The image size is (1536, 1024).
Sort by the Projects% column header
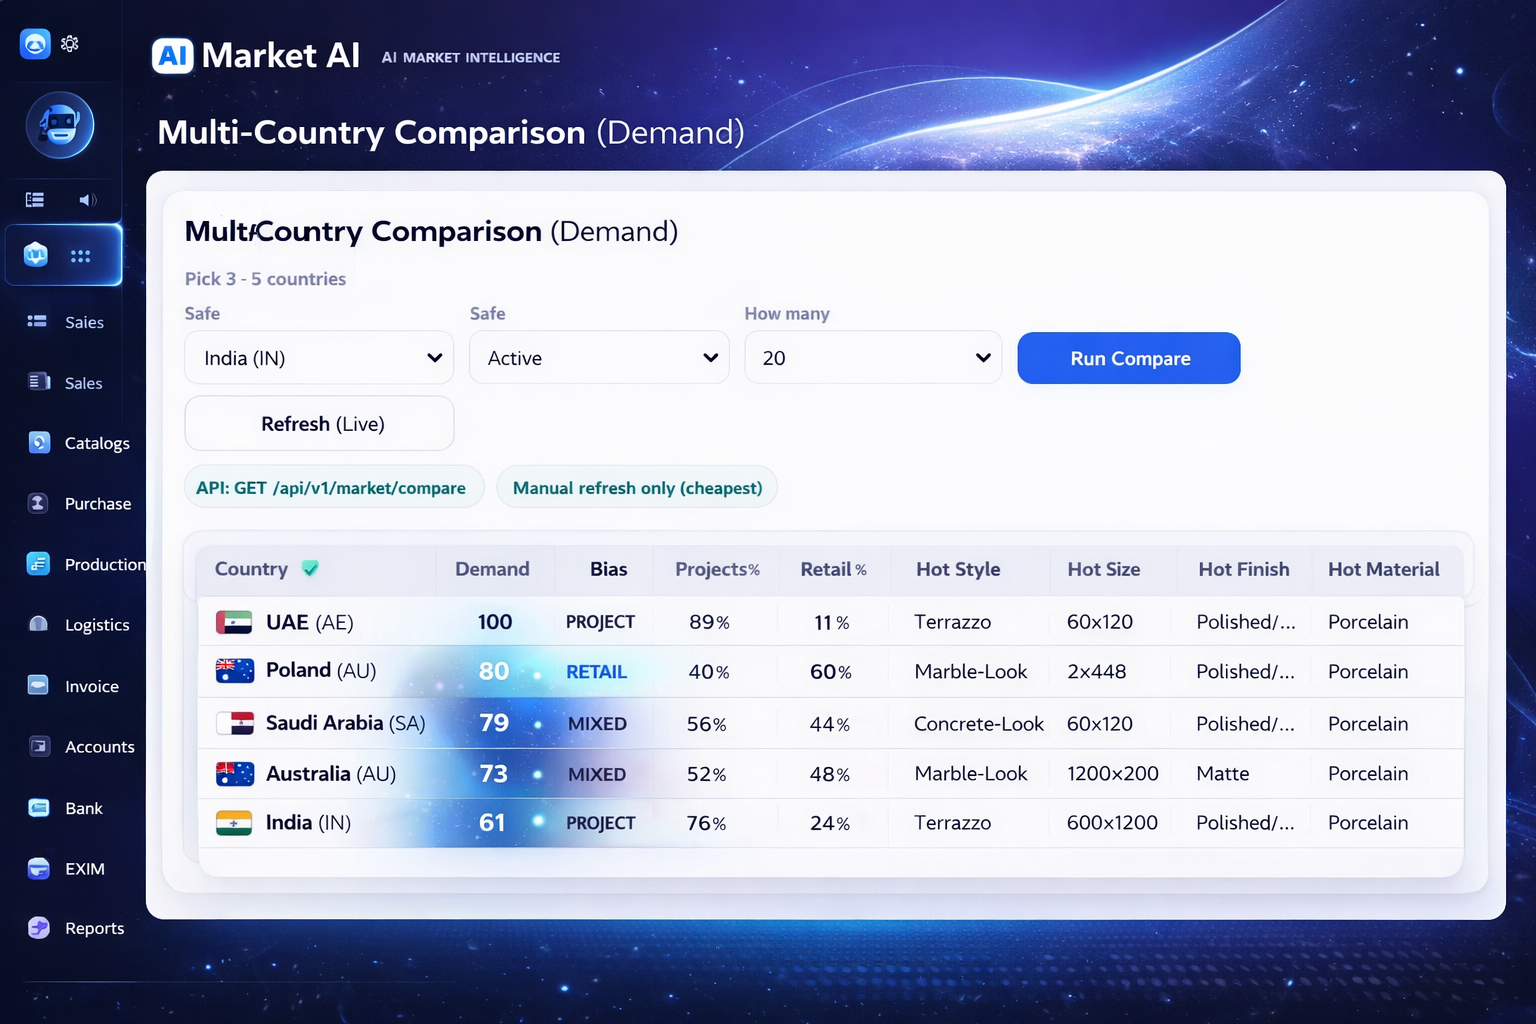pyautogui.click(x=717, y=569)
